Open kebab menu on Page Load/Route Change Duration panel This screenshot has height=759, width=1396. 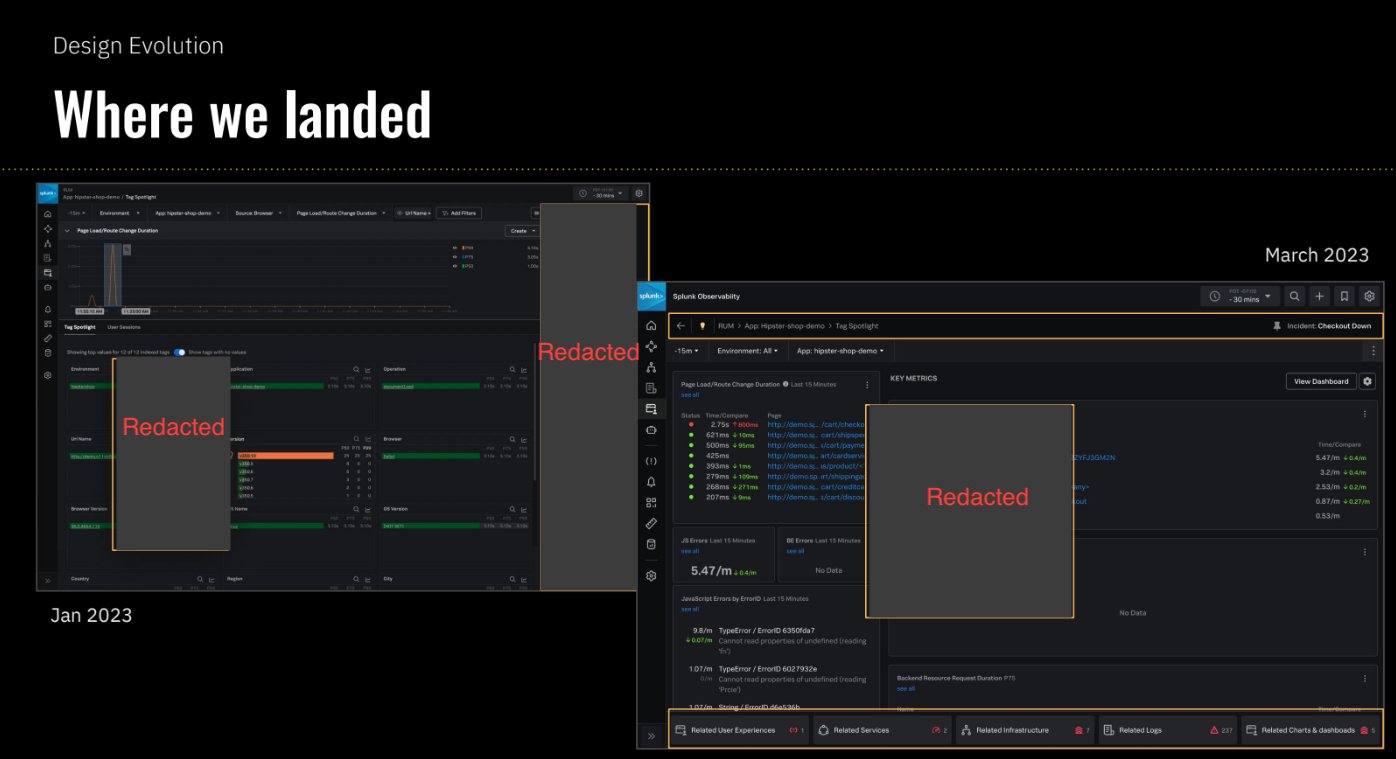[867, 384]
